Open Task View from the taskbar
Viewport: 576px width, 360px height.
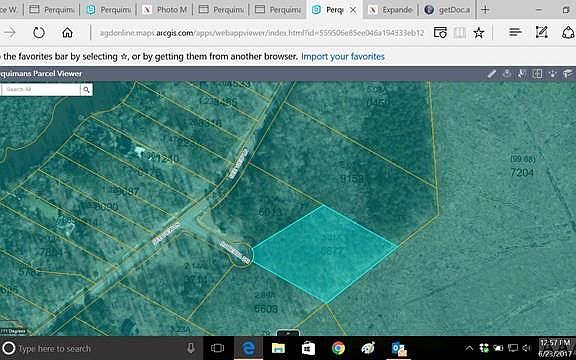pyautogui.click(x=217, y=348)
